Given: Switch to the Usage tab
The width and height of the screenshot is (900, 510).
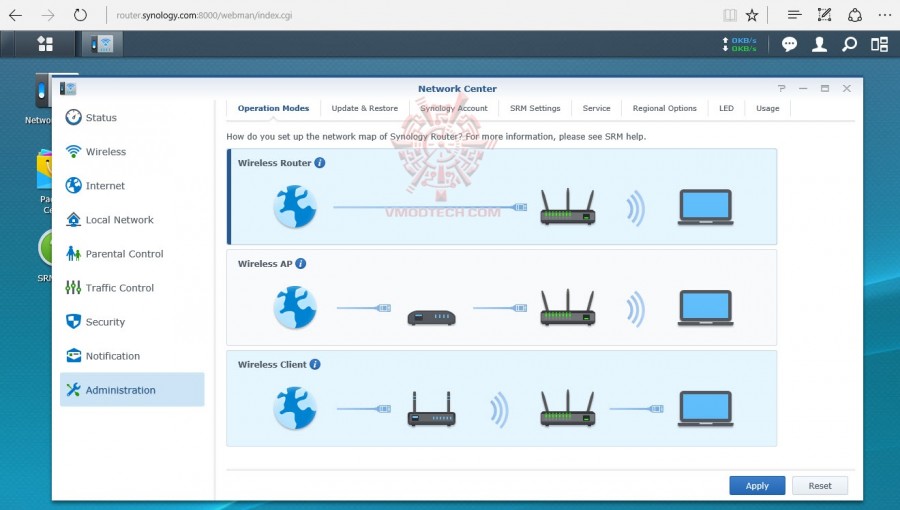Looking at the screenshot, I should [x=767, y=108].
